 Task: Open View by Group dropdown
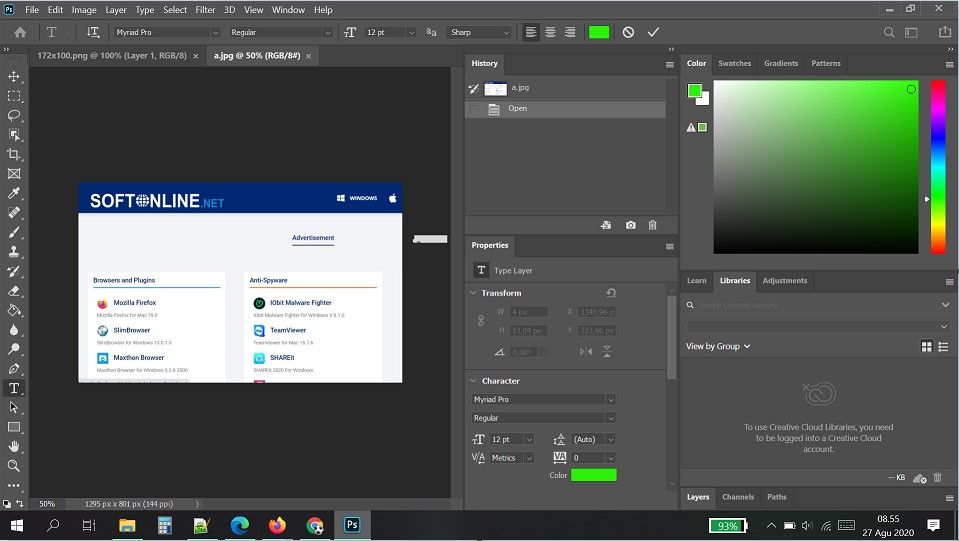tap(718, 346)
